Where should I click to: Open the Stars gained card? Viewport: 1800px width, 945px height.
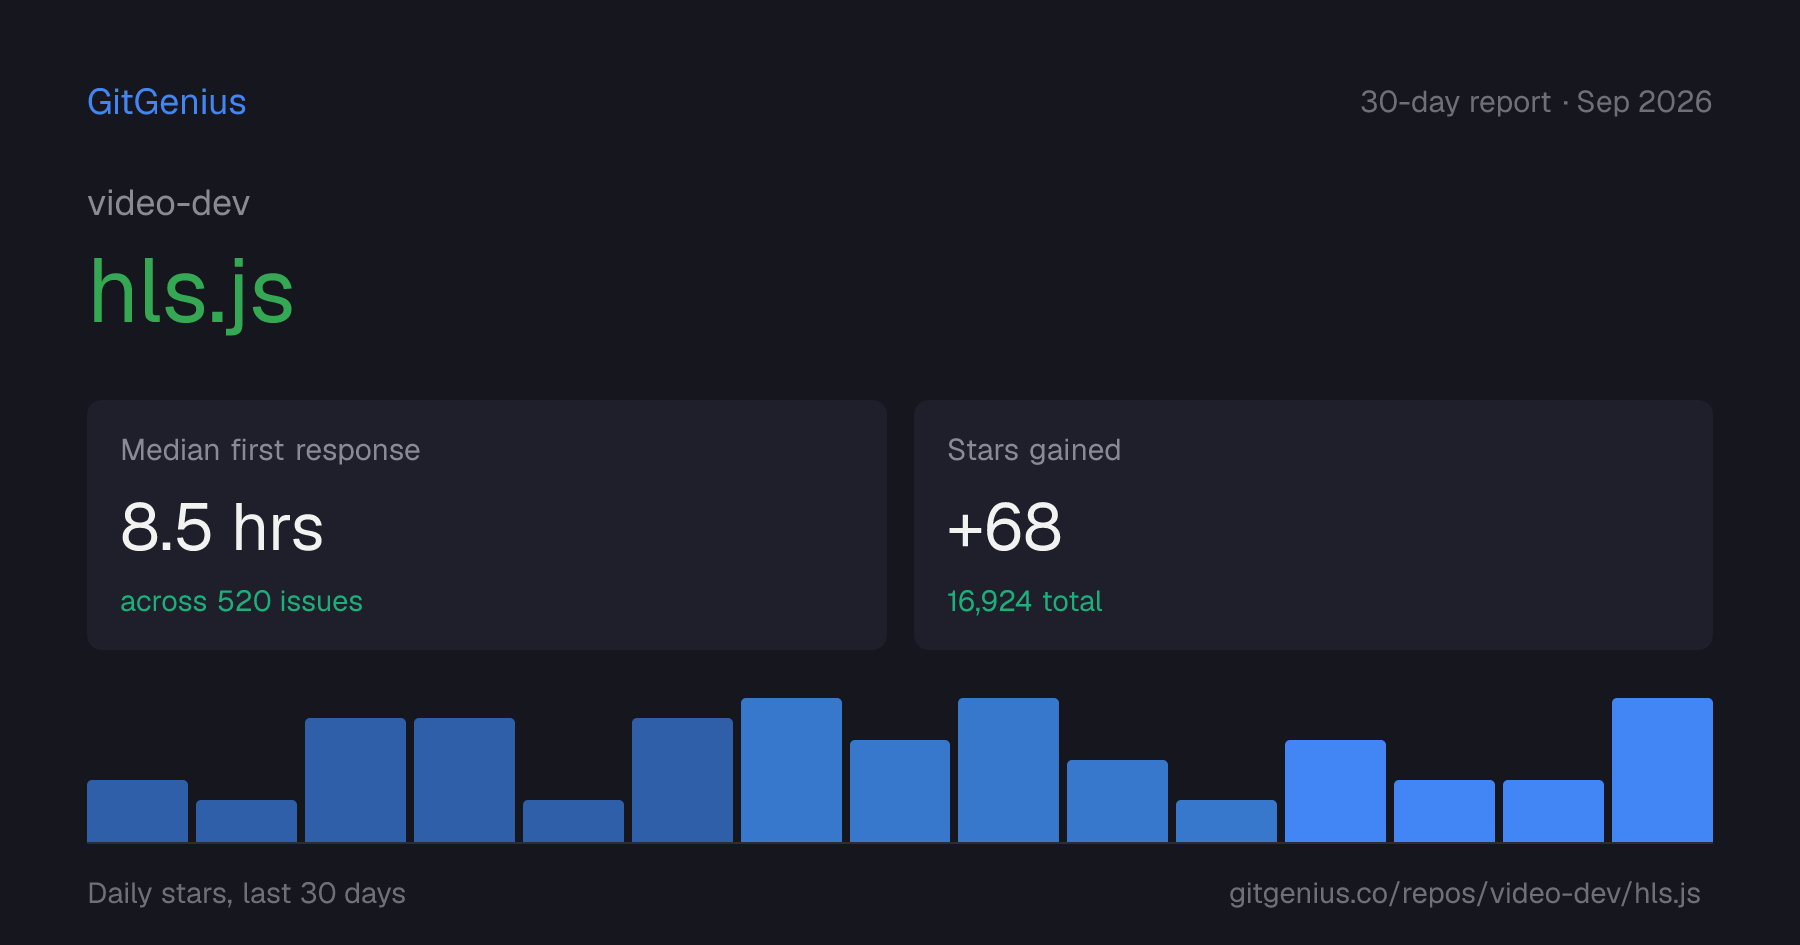1313,525
